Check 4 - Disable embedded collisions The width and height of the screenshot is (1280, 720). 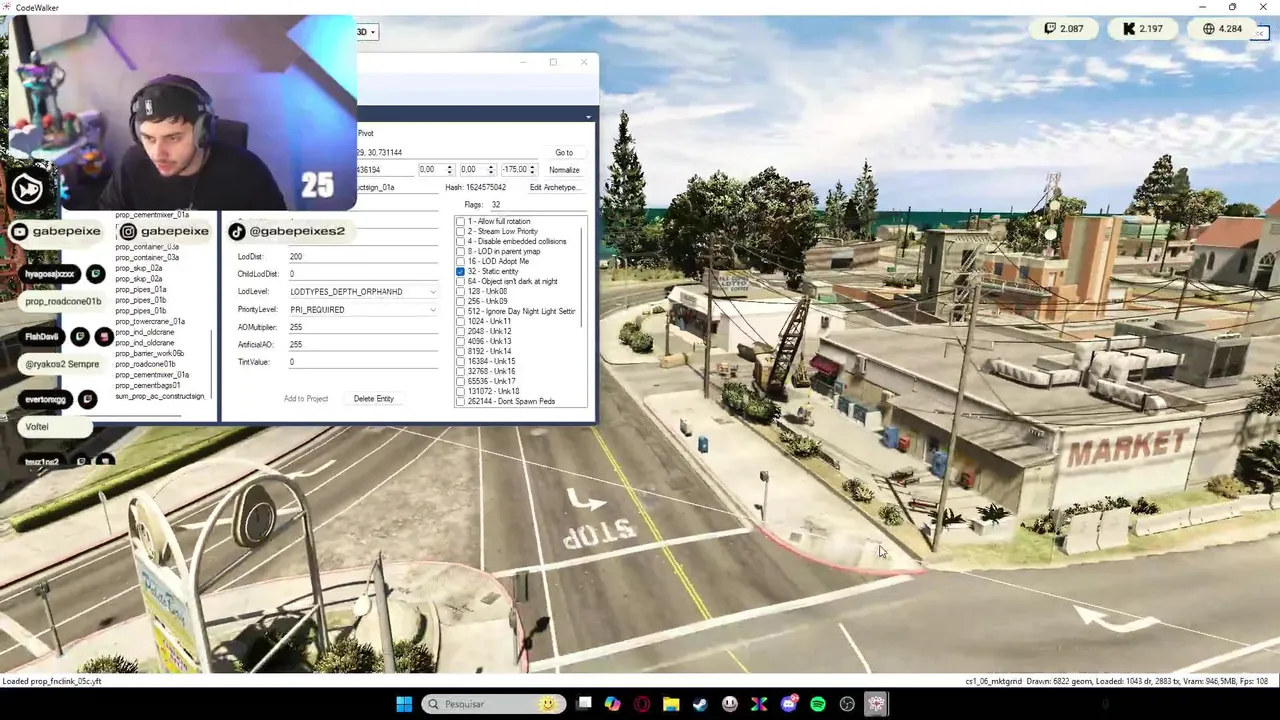point(461,241)
